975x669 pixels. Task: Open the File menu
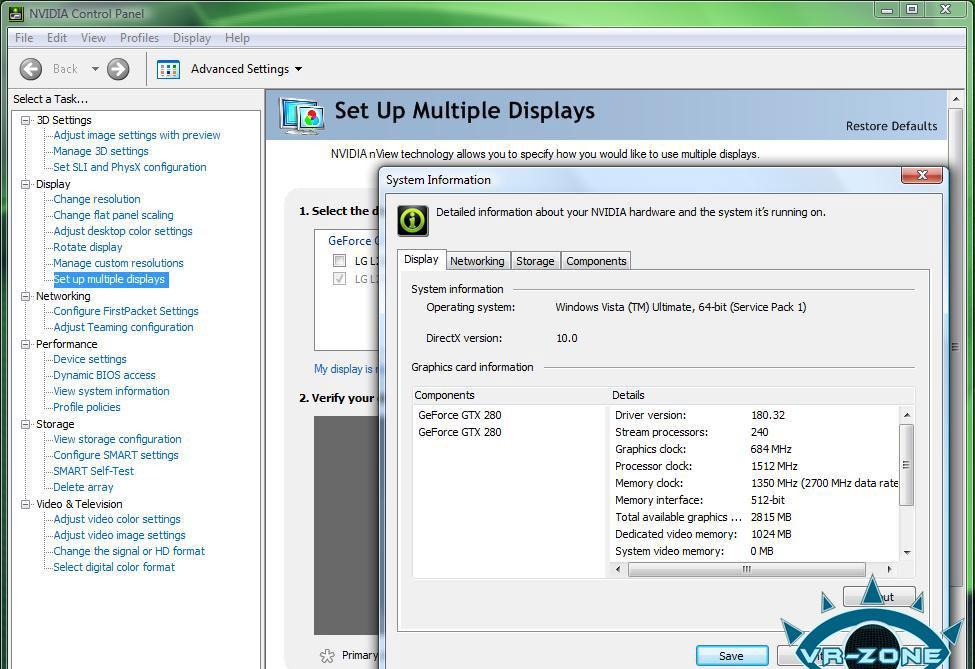(24, 38)
